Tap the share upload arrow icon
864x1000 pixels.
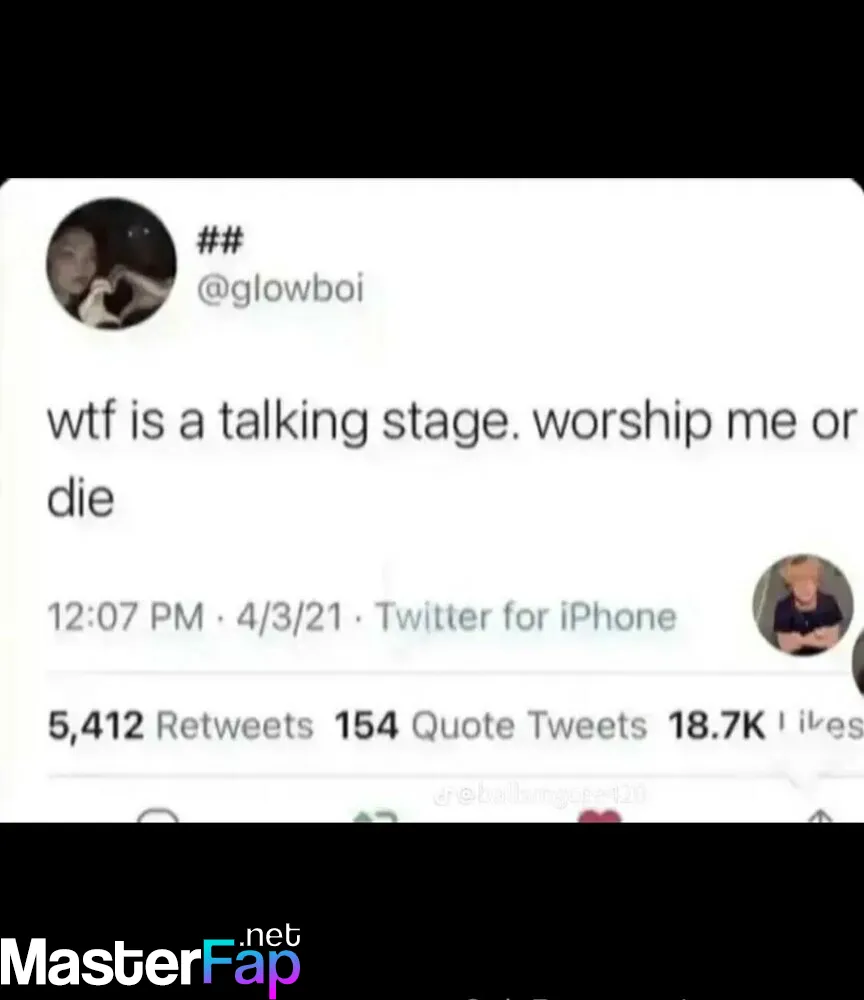(x=821, y=816)
